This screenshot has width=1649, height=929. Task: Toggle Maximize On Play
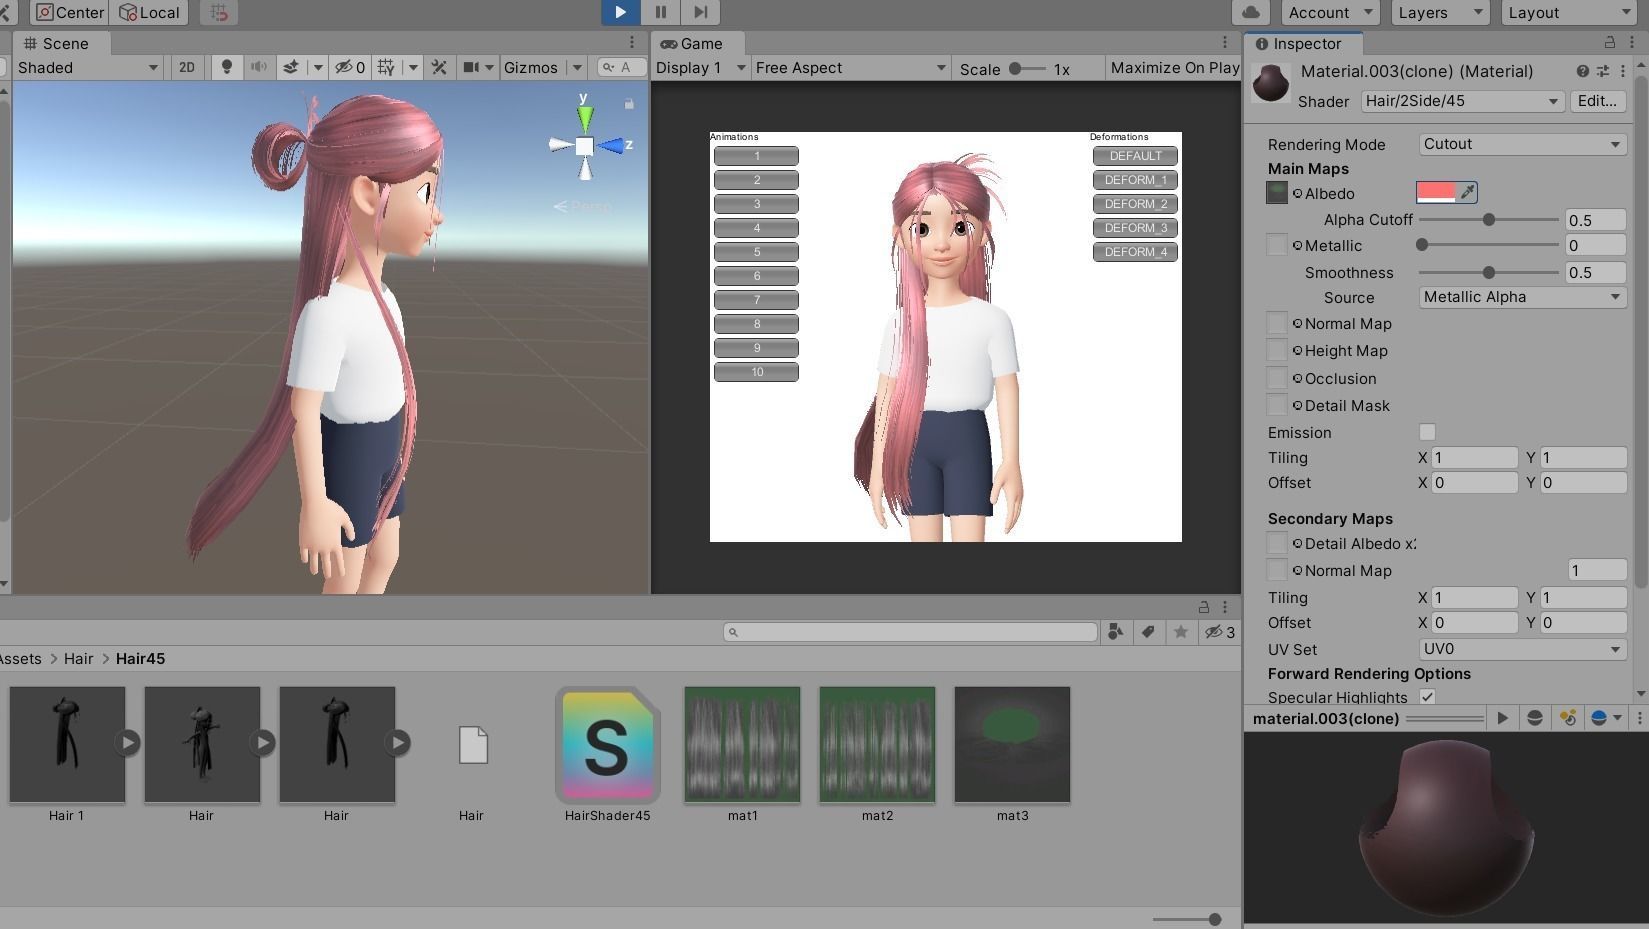pyautogui.click(x=1174, y=68)
